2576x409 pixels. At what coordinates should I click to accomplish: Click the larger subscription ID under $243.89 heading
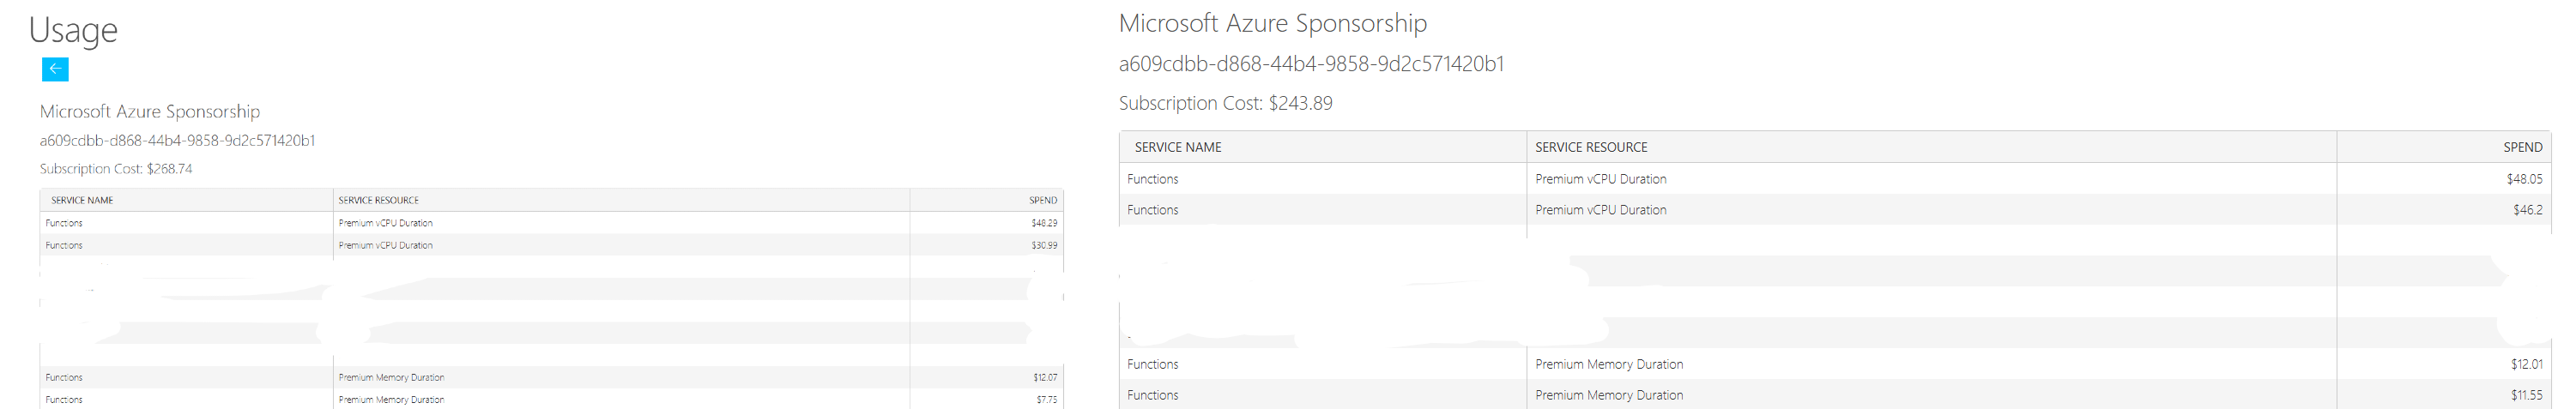click(1311, 64)
